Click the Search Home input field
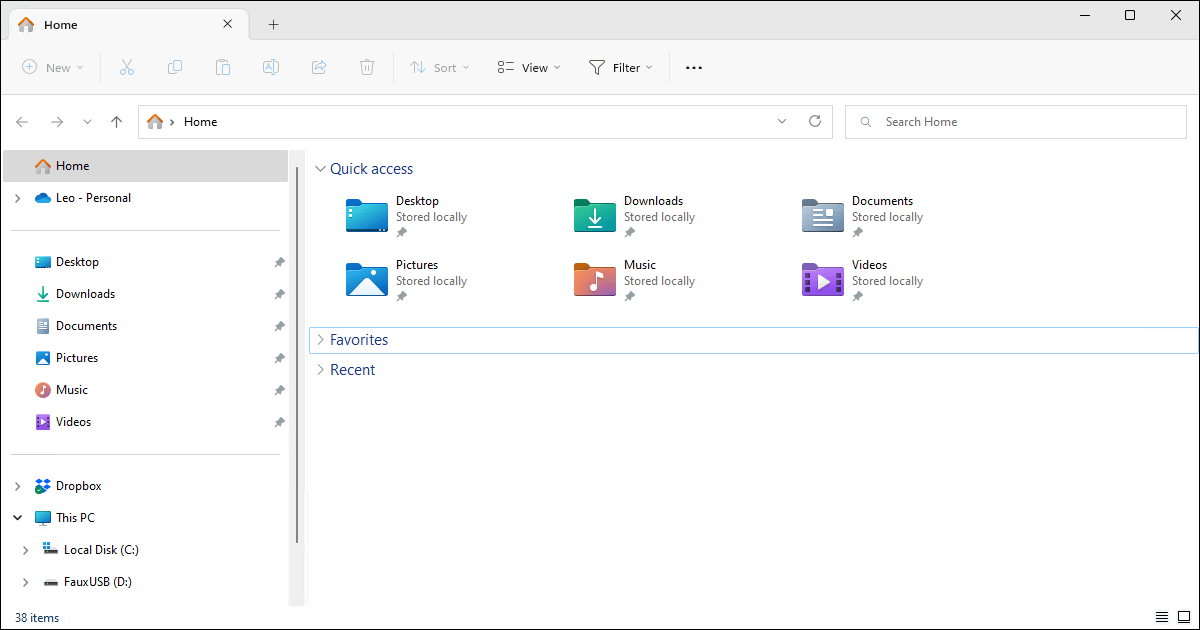 tap(1016, 122)
